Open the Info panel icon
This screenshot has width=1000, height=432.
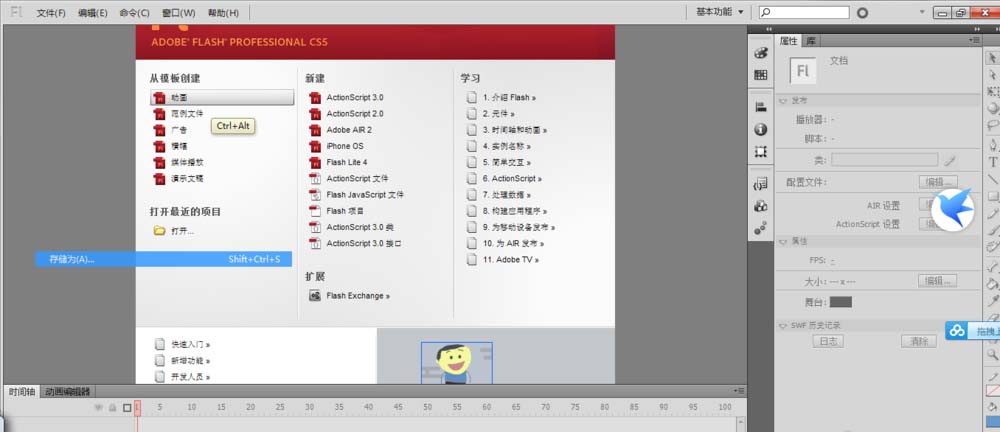[x=760, y=130]
